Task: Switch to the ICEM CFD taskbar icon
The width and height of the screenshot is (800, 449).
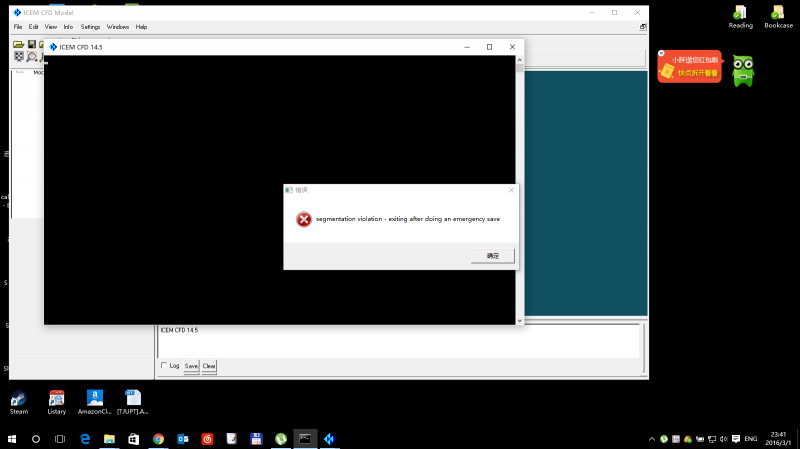Action: click(330, 439)
